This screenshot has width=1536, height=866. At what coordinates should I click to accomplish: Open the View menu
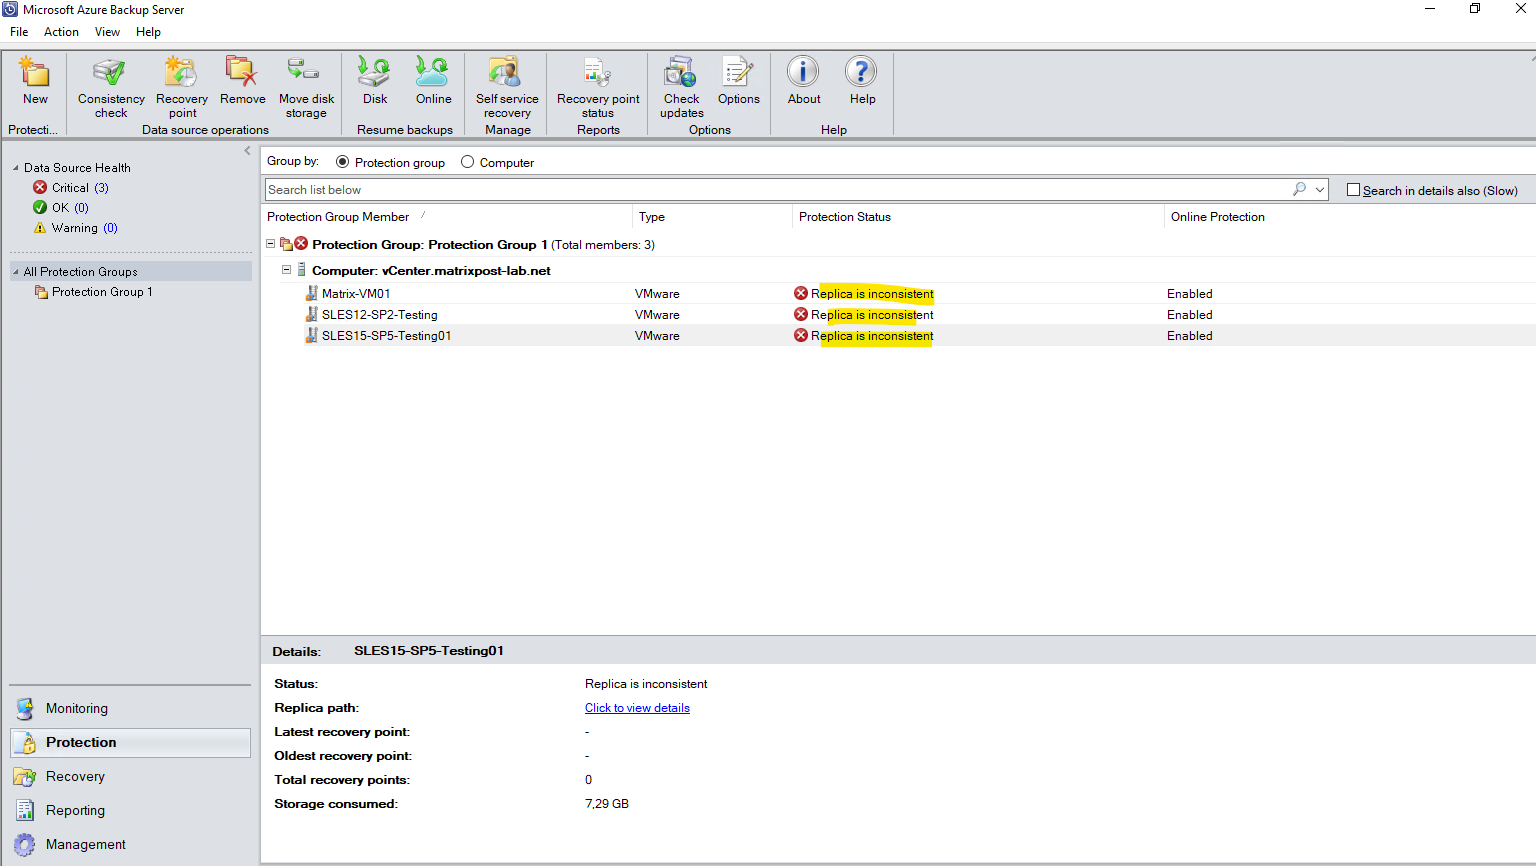[107, 32]
